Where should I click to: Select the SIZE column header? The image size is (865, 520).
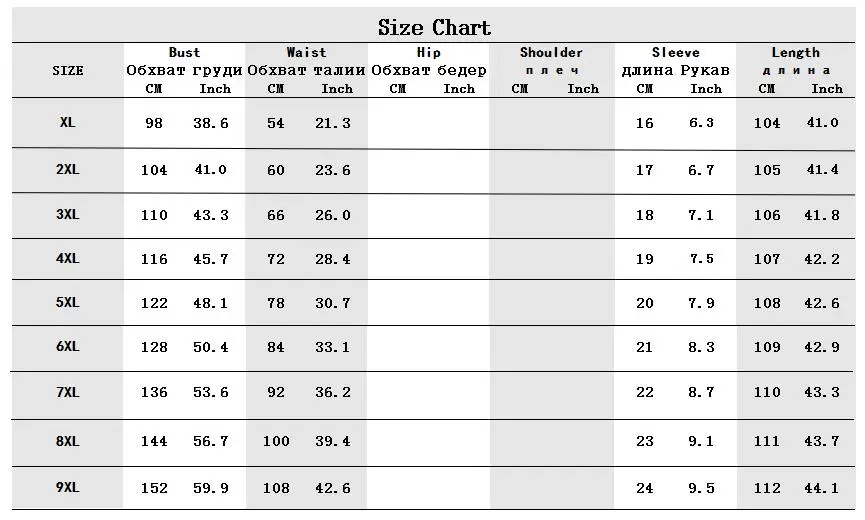[68, 71]
